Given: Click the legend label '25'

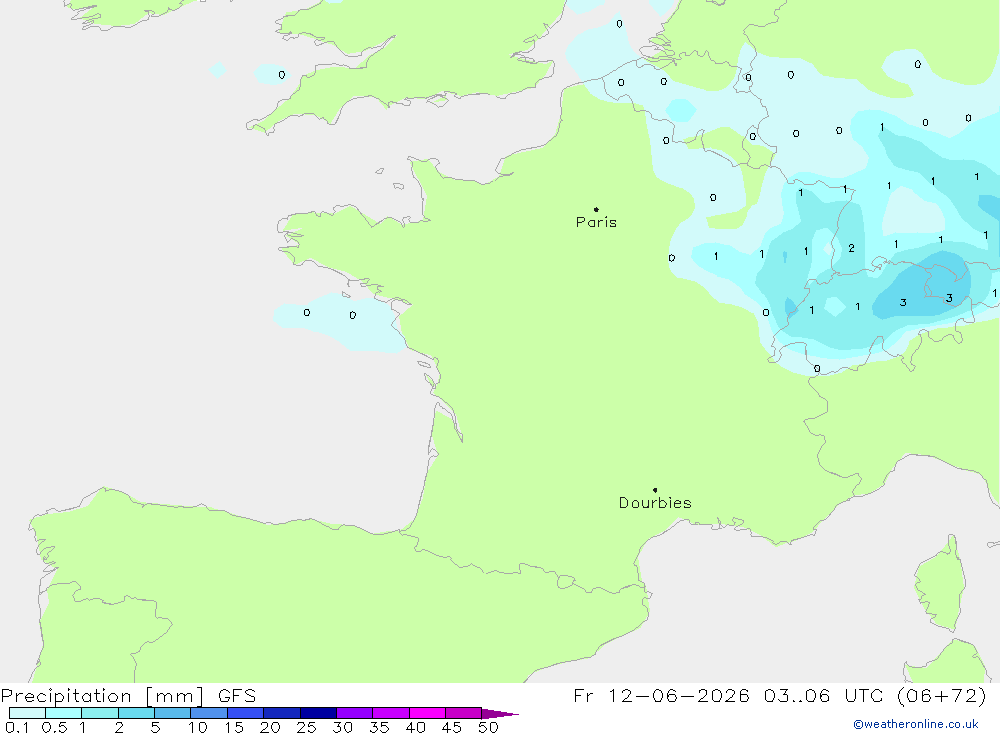Looking at the screenshot, I should [306, 727].
